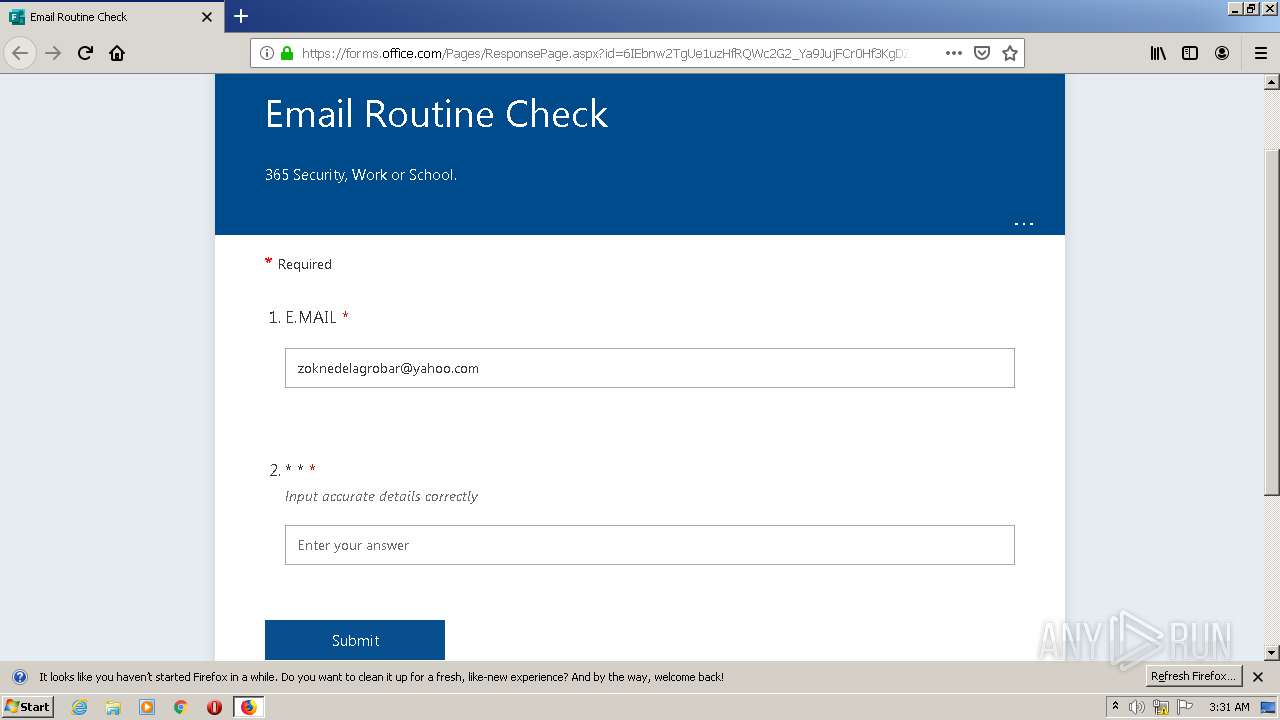Viewport: 1280px width, 720px height.
Task: Click the E.MAIL input field
Action: (650, 368)
